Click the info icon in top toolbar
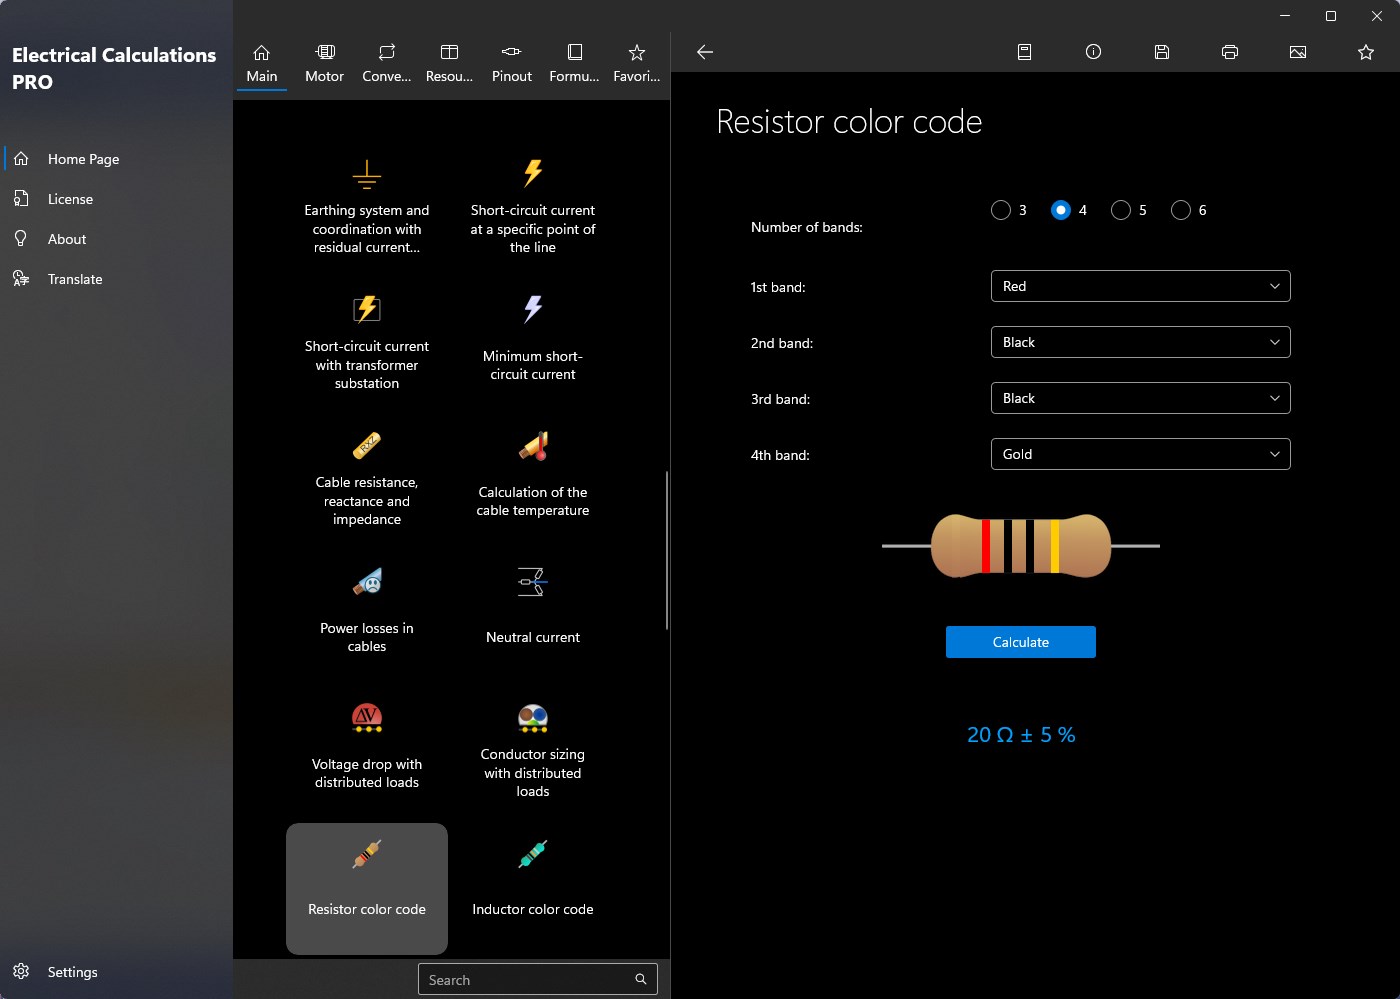 pos(1093,52)
